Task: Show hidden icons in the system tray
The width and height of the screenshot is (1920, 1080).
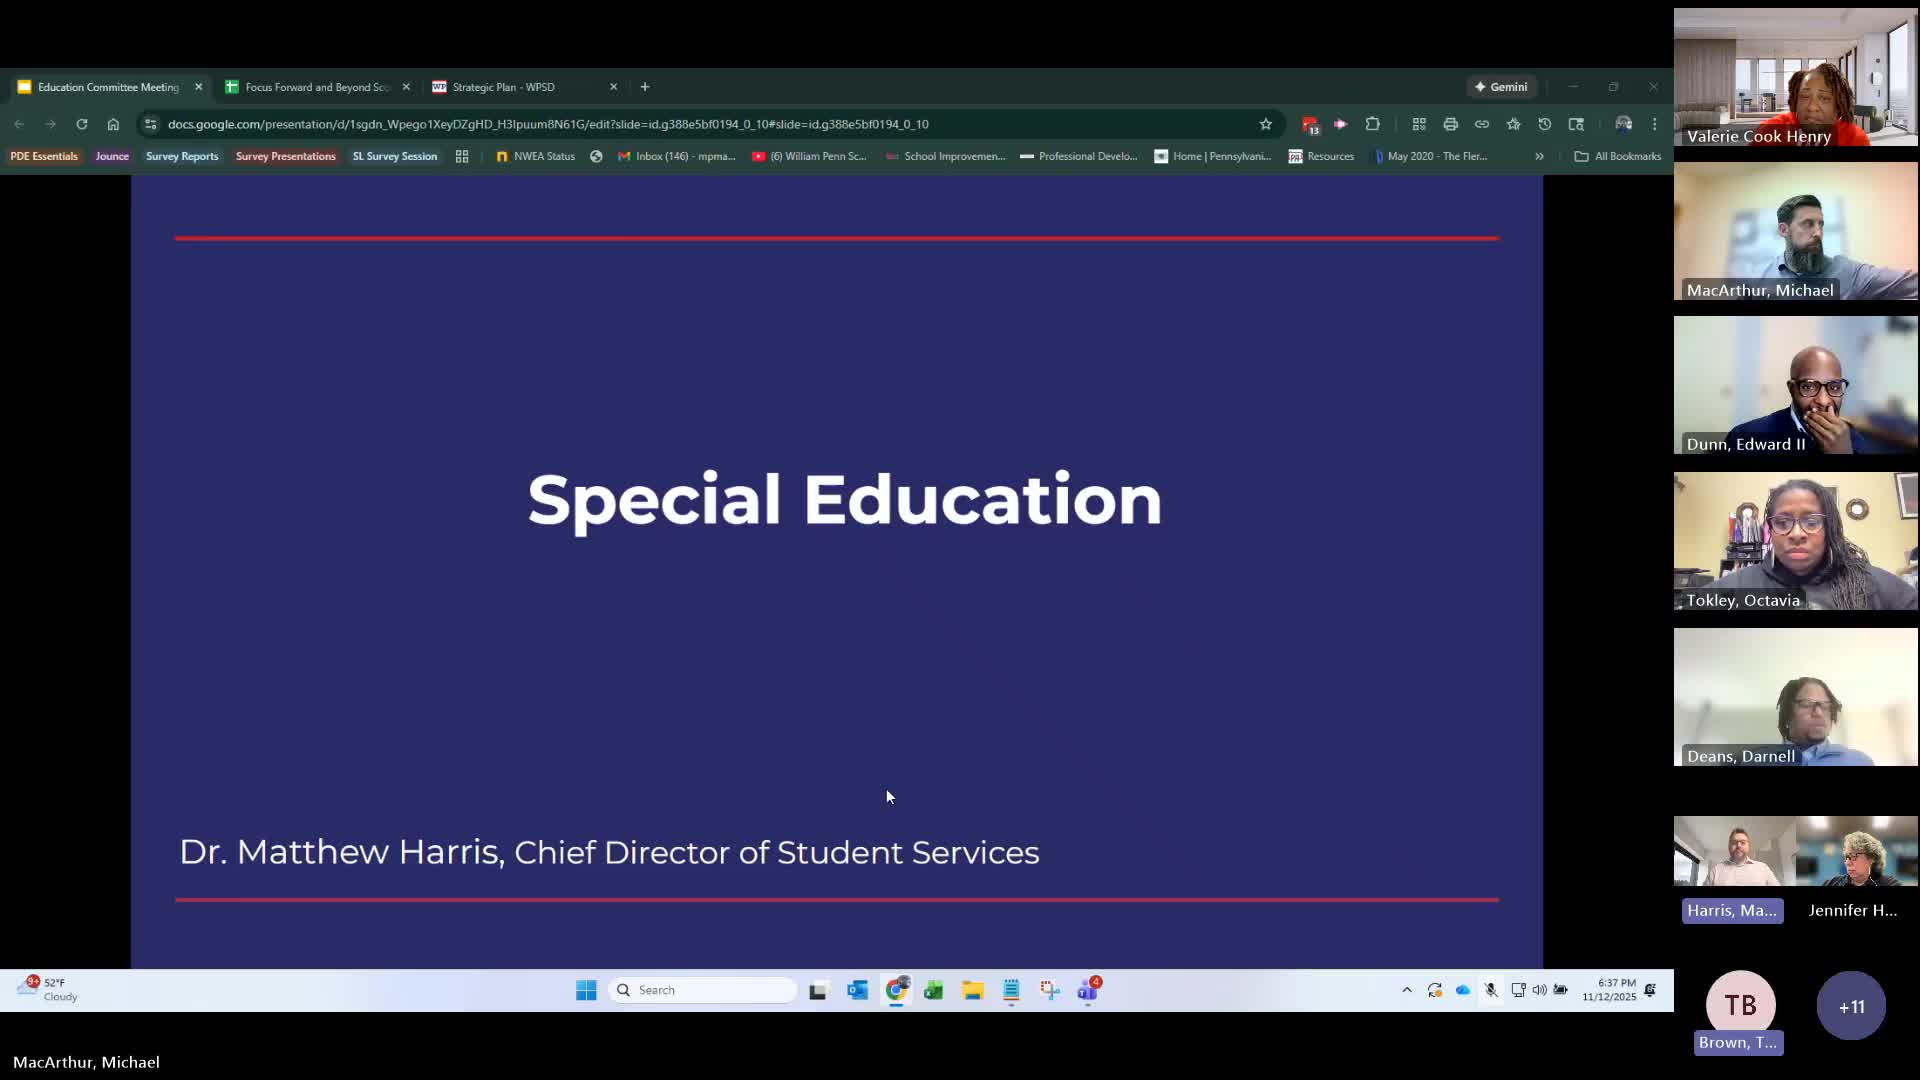Action: tap(1406, 990)
